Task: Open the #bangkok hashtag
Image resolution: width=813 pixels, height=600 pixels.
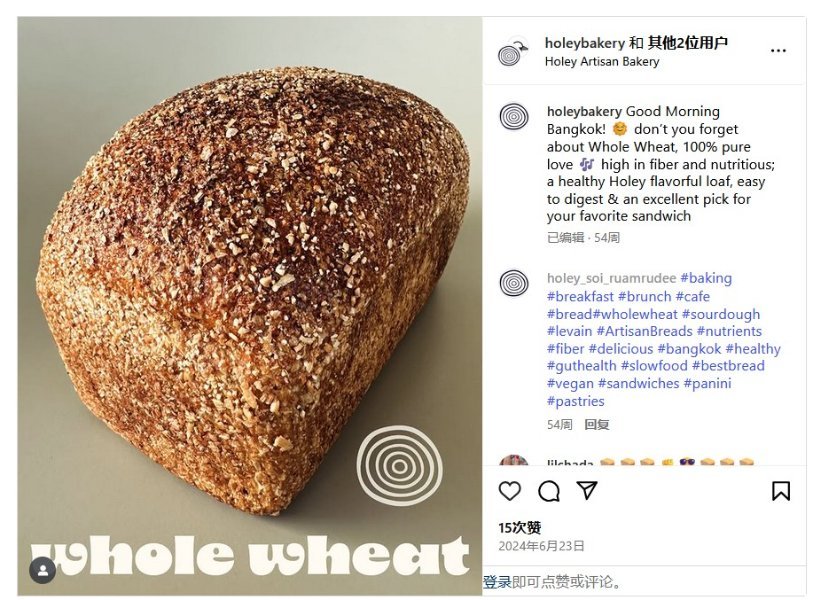Action: click(689, 348)
